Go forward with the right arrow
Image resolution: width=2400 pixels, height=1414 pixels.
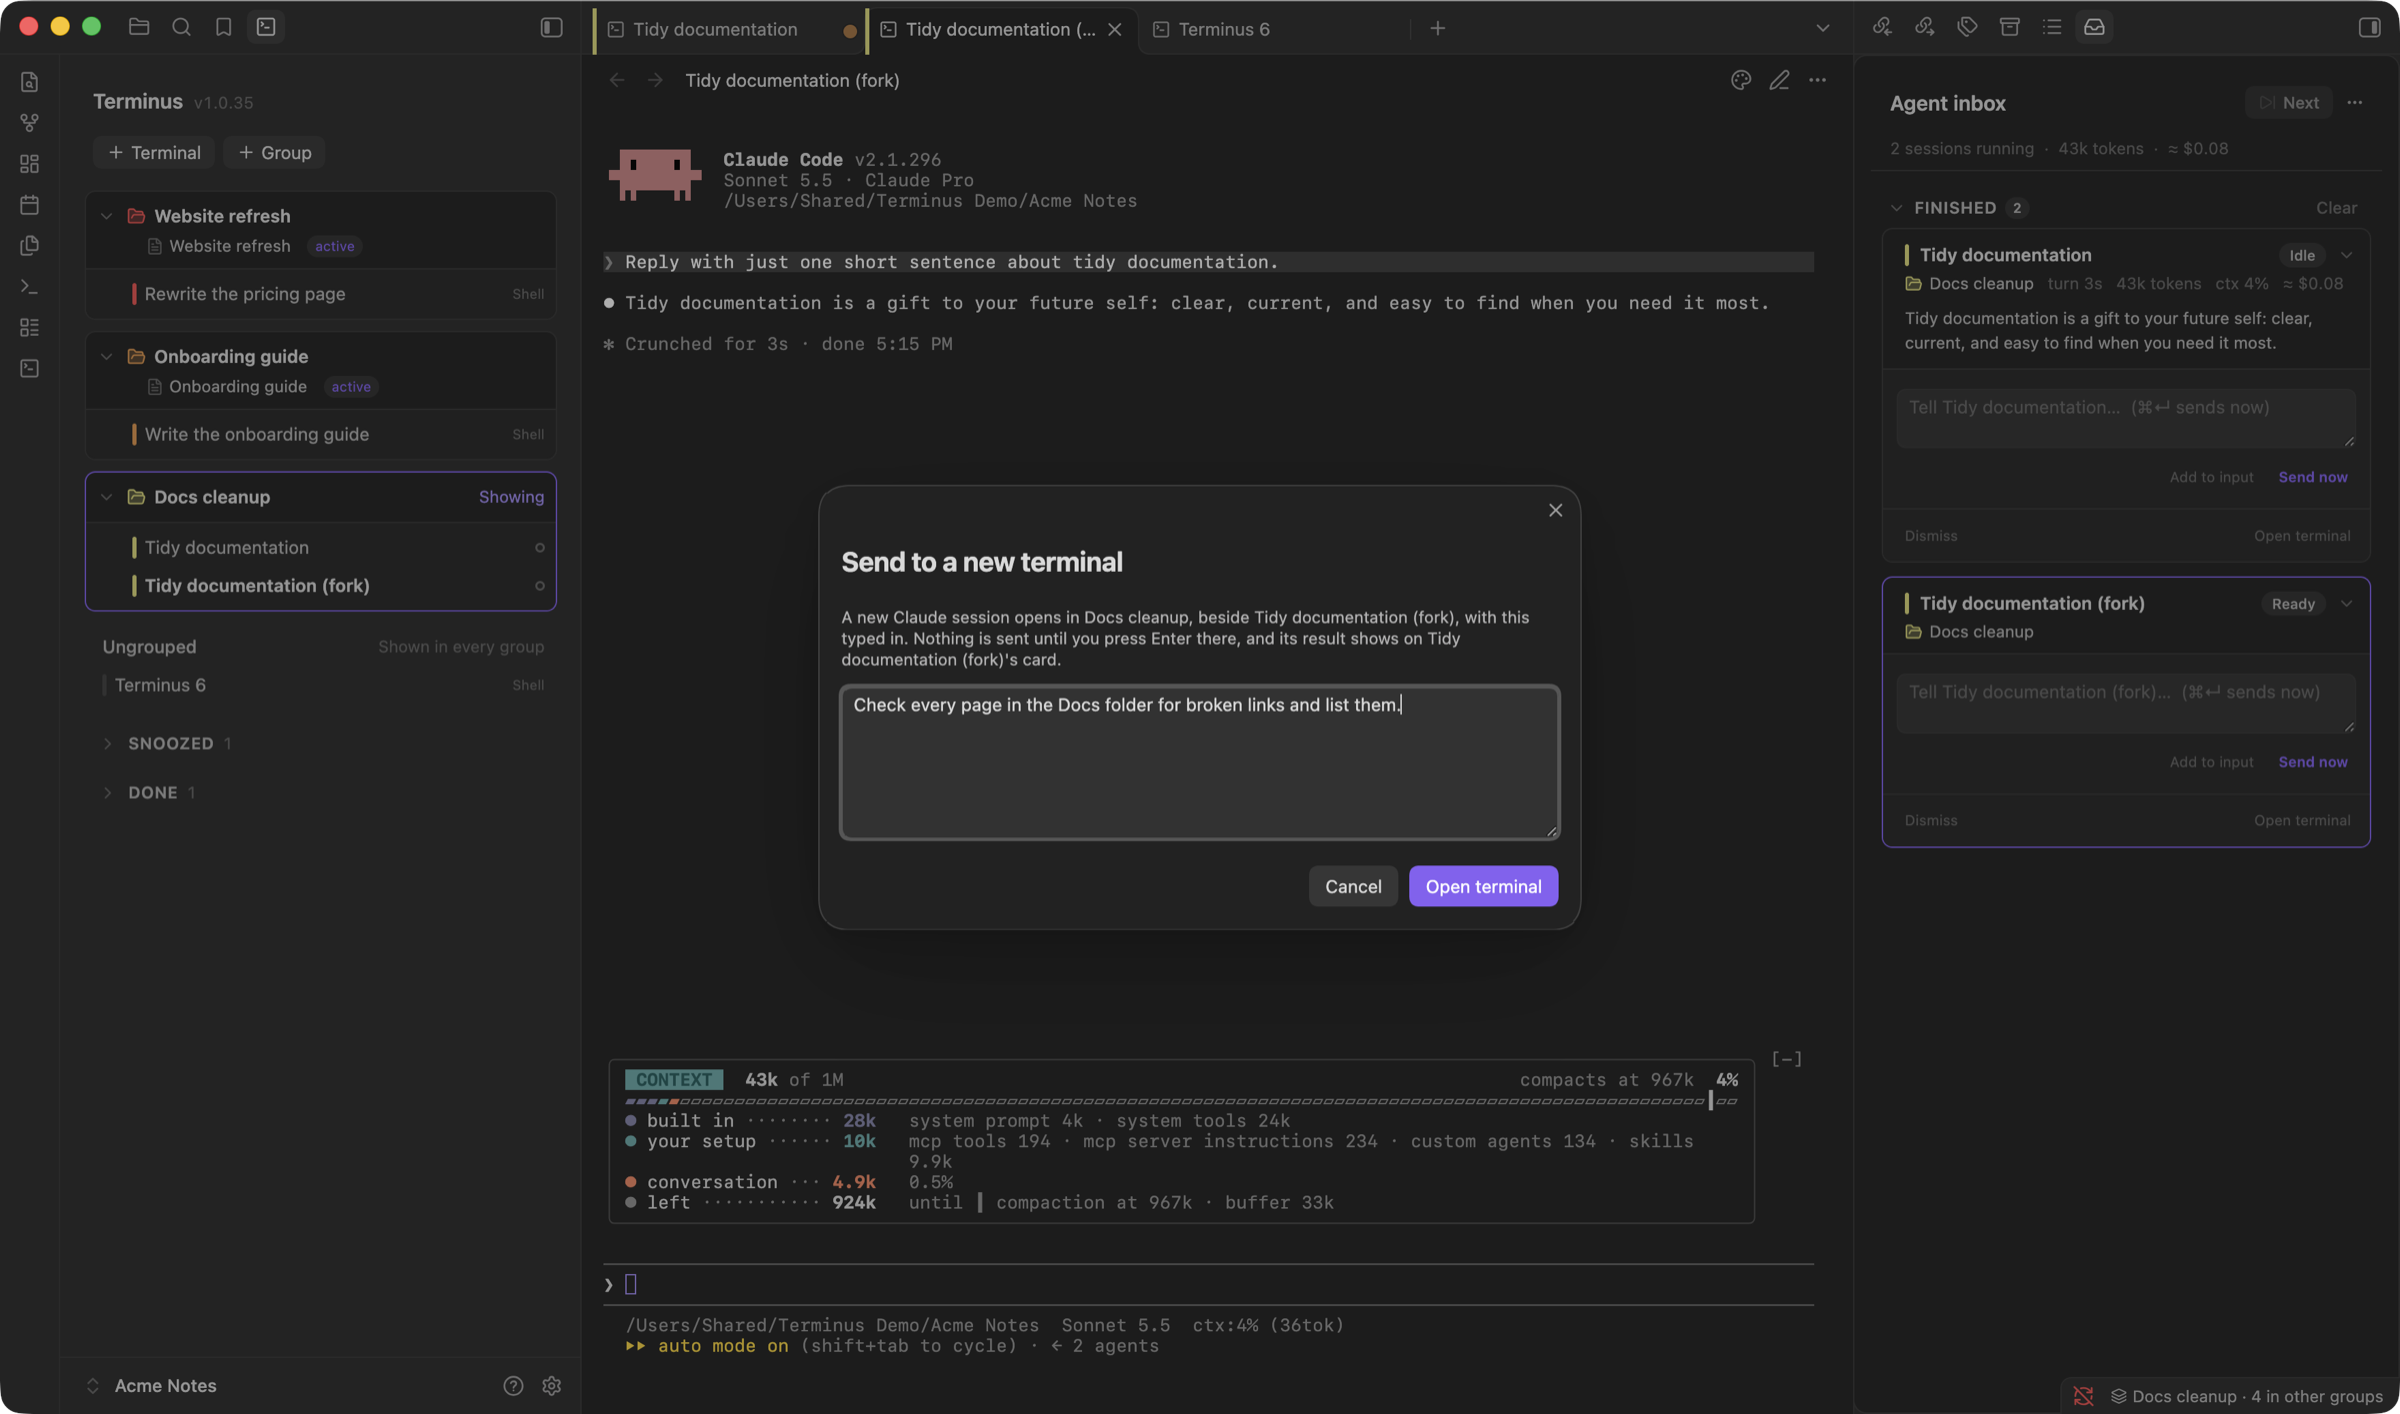655,80
